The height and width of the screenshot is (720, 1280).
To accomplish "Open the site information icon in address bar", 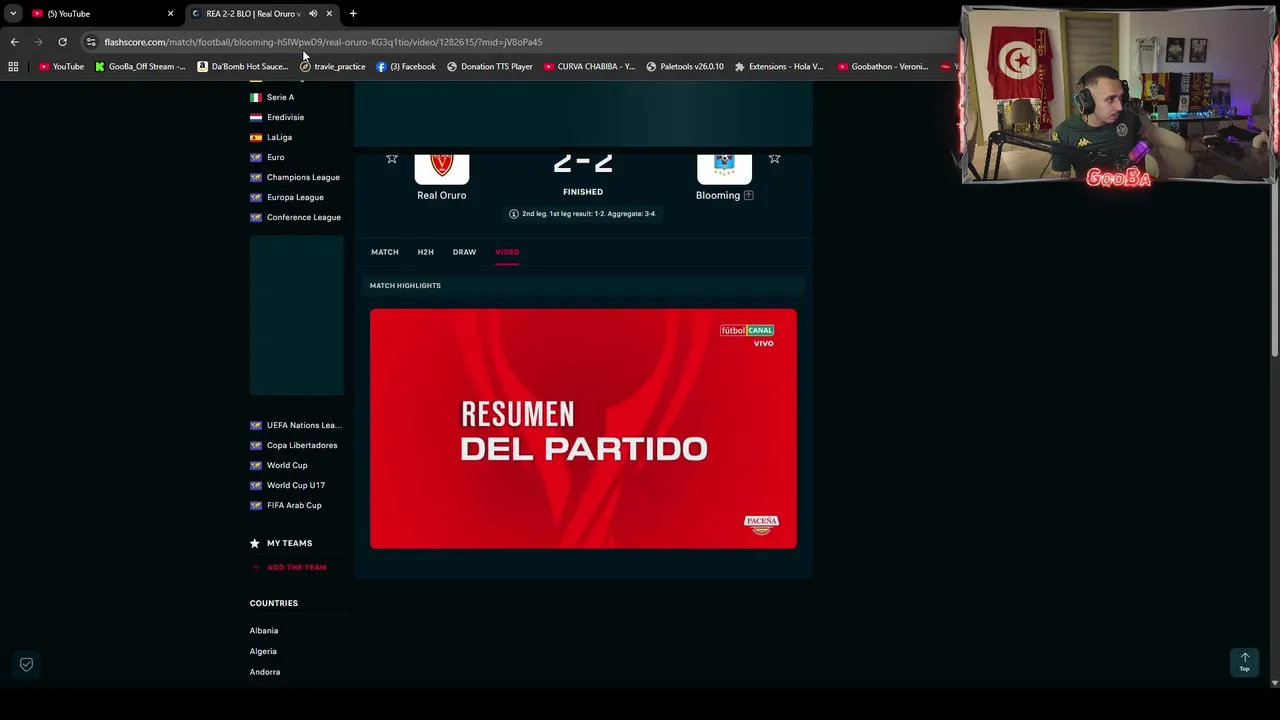I will tap(91, 42).
